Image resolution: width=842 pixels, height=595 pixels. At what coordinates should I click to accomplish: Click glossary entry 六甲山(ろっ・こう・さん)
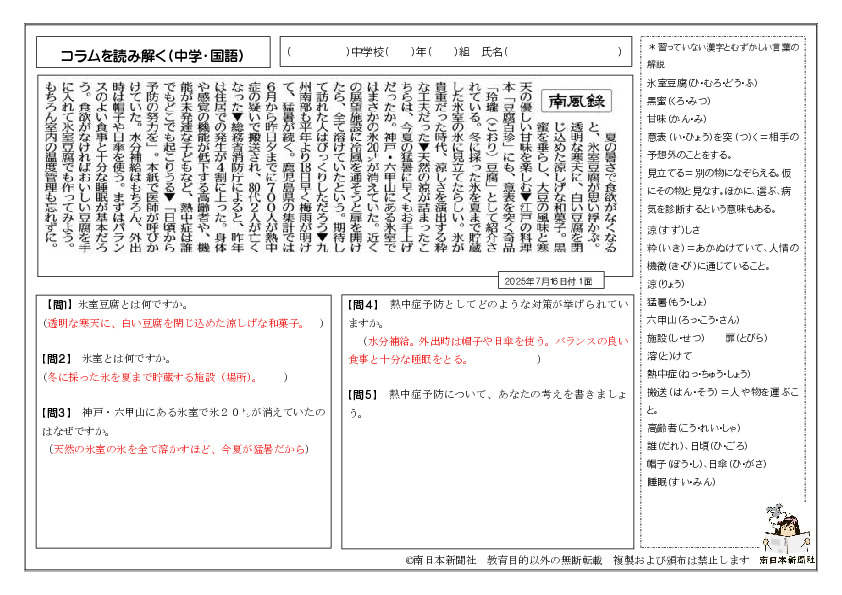tap(693, 320)
